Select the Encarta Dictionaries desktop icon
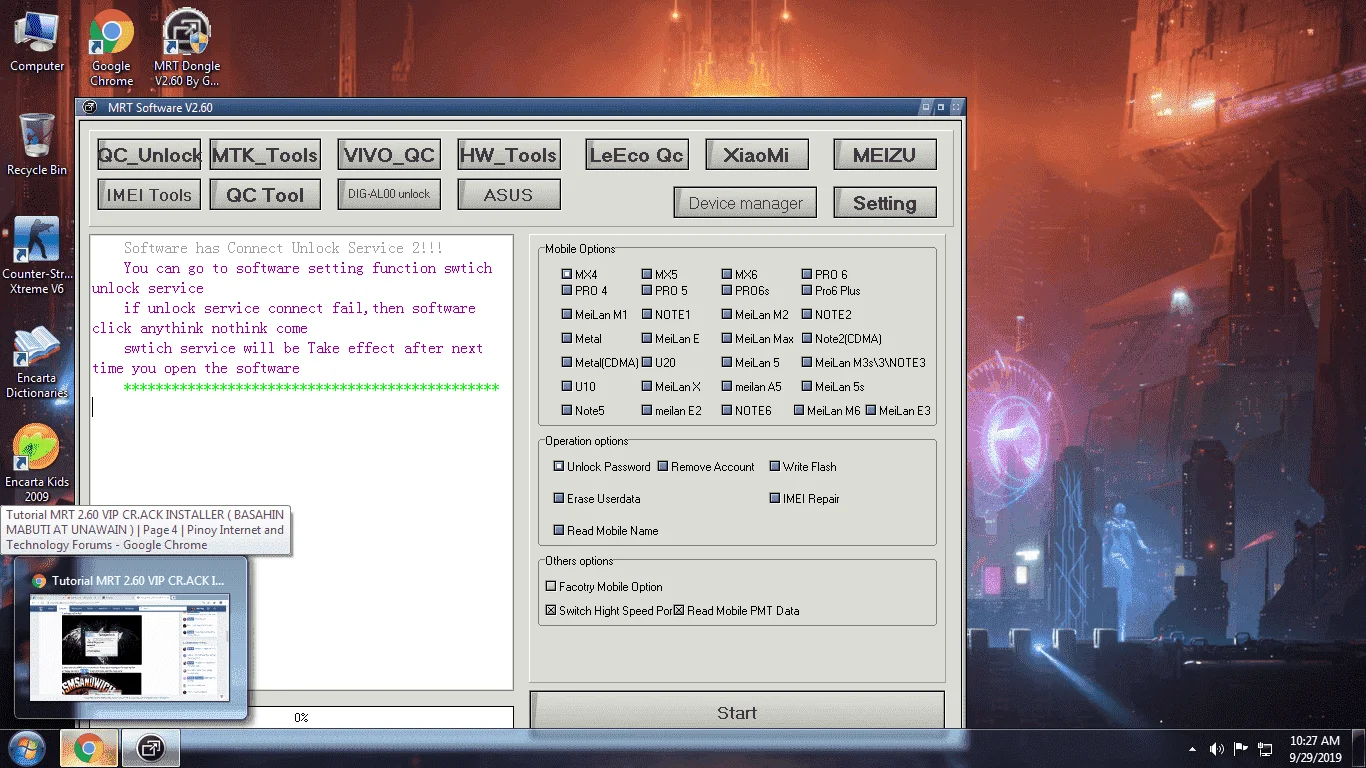 click(37, 362)
